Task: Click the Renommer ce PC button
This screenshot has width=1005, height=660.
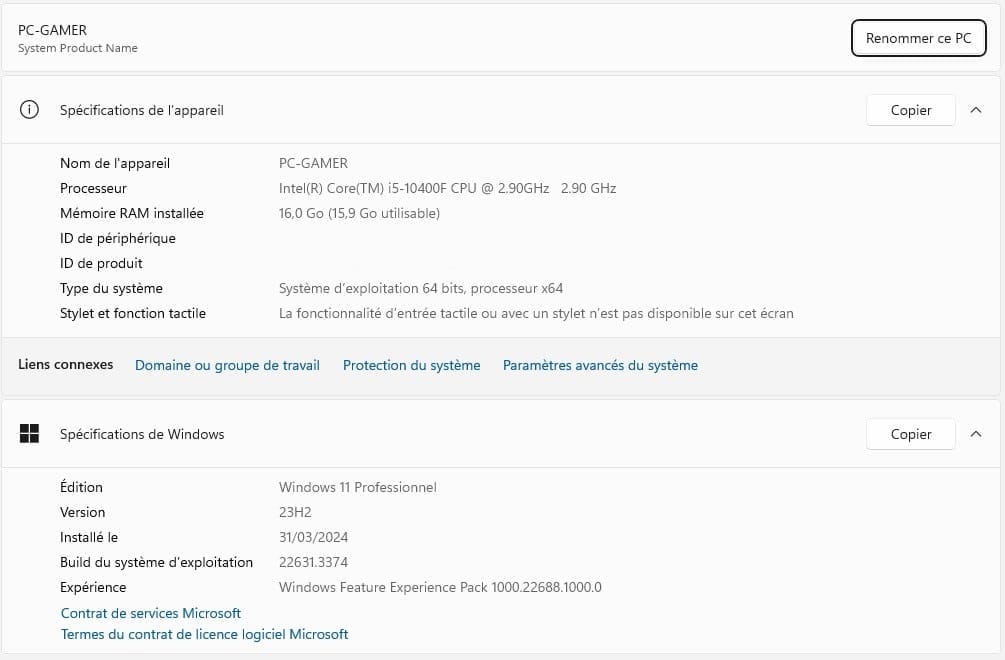Action: tap(918, 38)
